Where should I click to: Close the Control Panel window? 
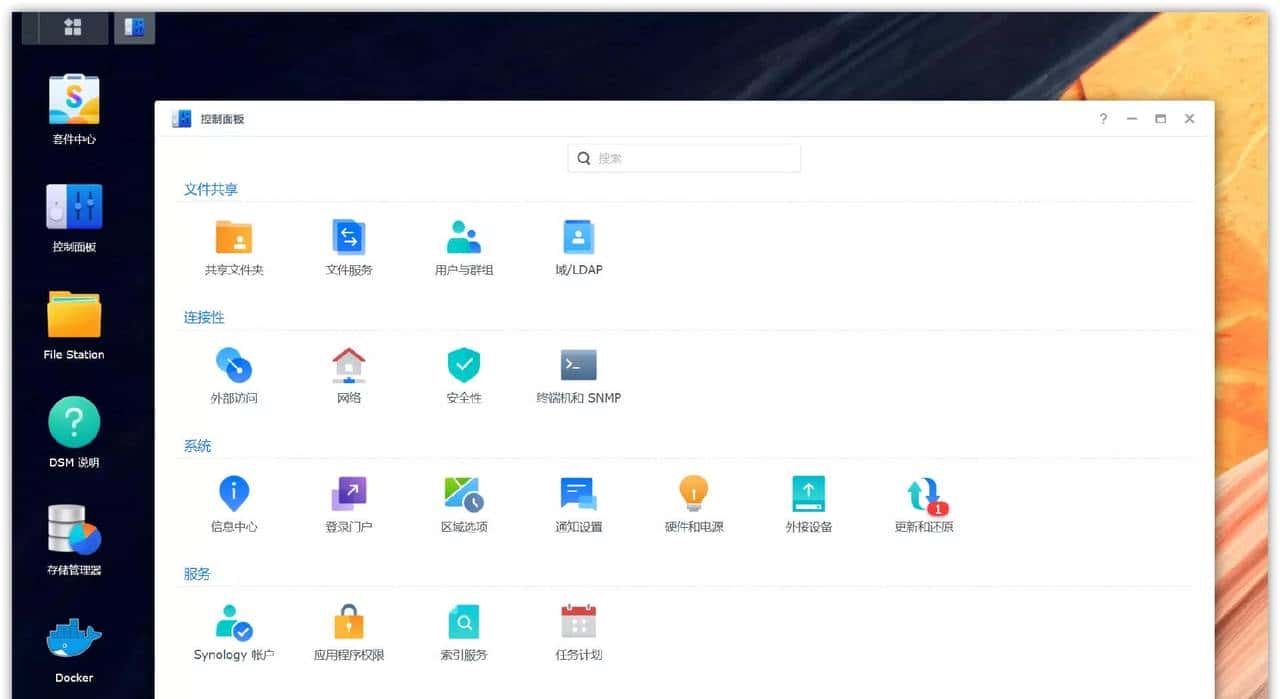(1189, 119)
